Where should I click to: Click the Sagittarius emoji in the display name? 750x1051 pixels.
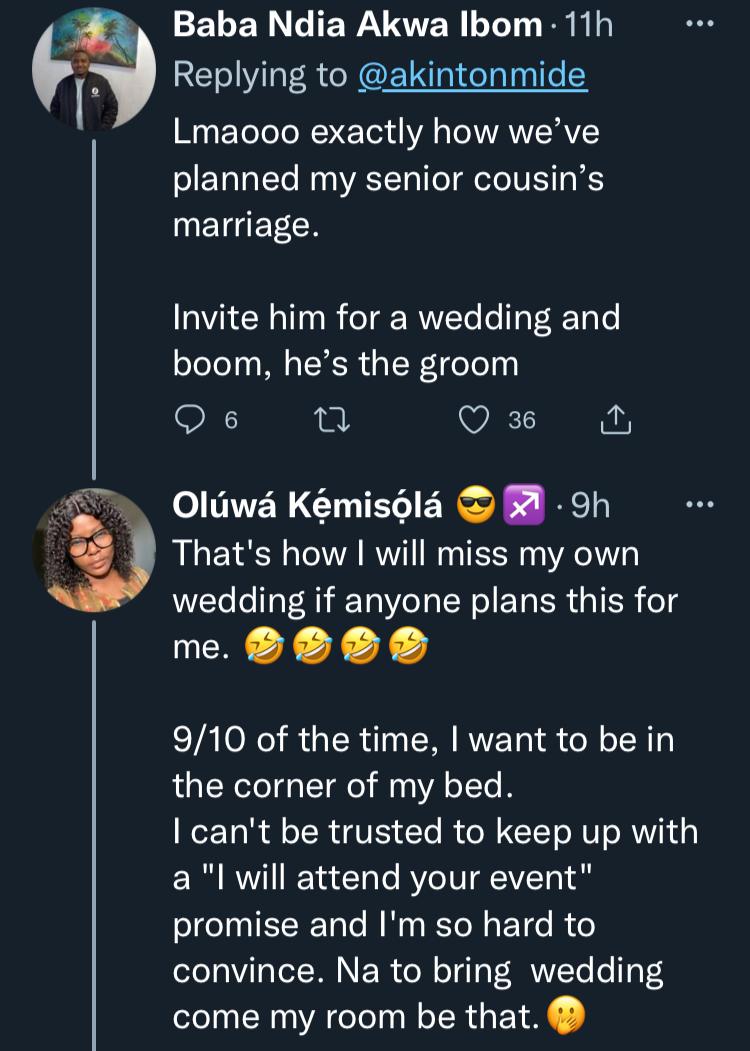pos(521,507)
